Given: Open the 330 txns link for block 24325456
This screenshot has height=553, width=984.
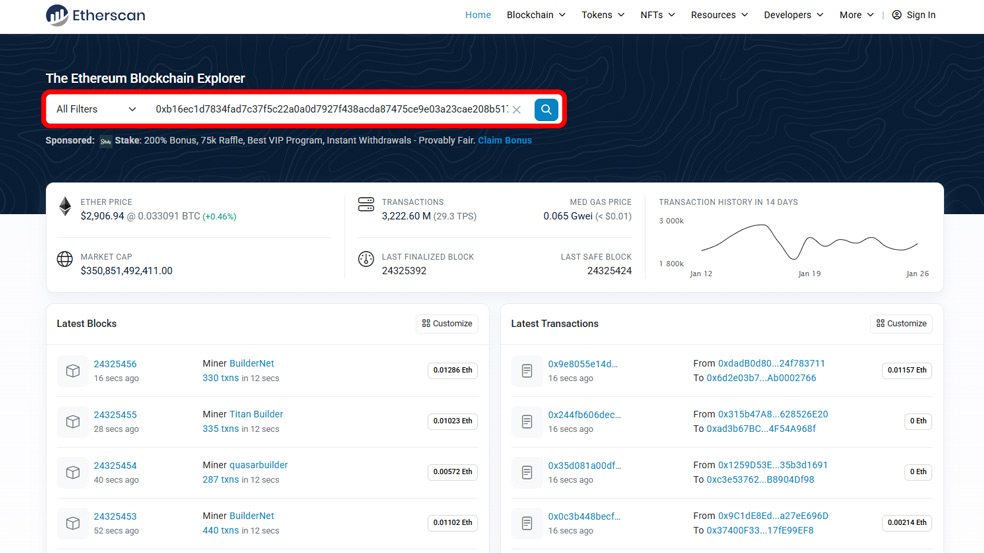Looking at the screenshot, I should (220, 378).
